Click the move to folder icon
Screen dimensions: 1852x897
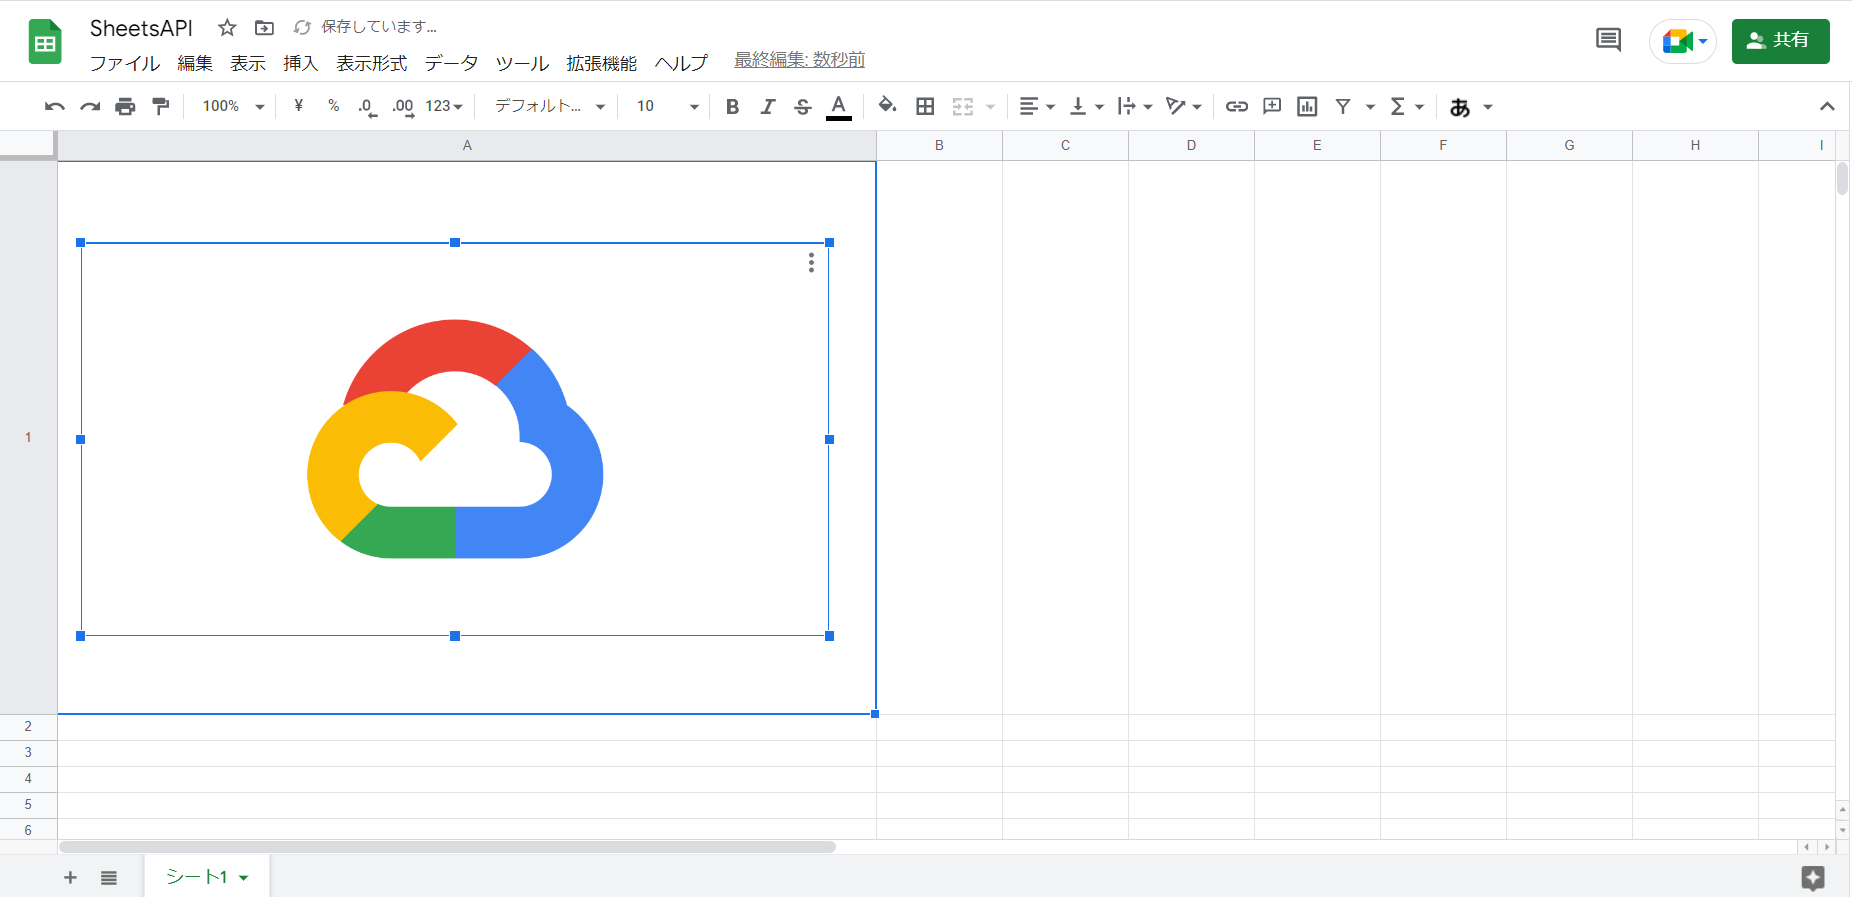pos(264,28)
